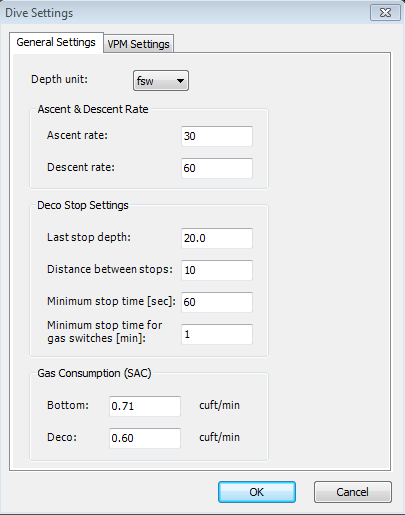Click the dropdown arrow next to fsw
The width and height of the screenshot is (405, 515).
[x=180, y=81]
